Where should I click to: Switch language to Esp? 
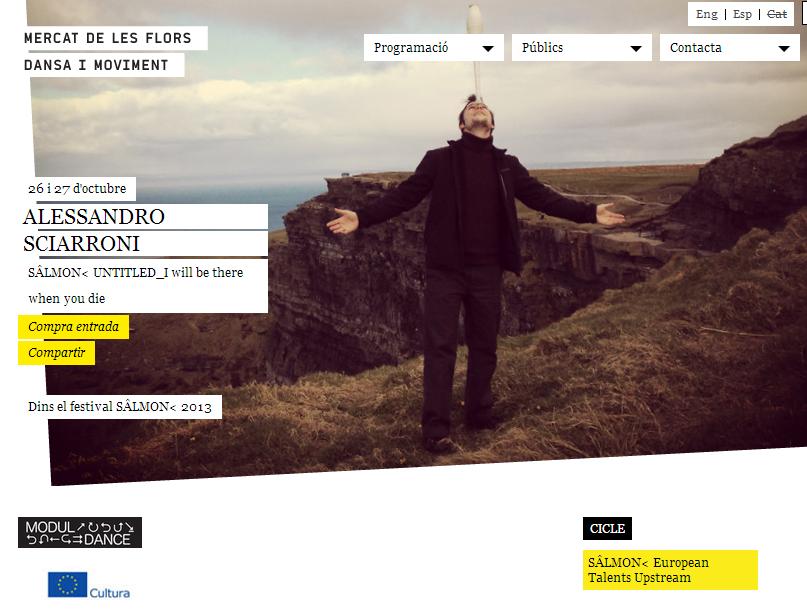742,14
